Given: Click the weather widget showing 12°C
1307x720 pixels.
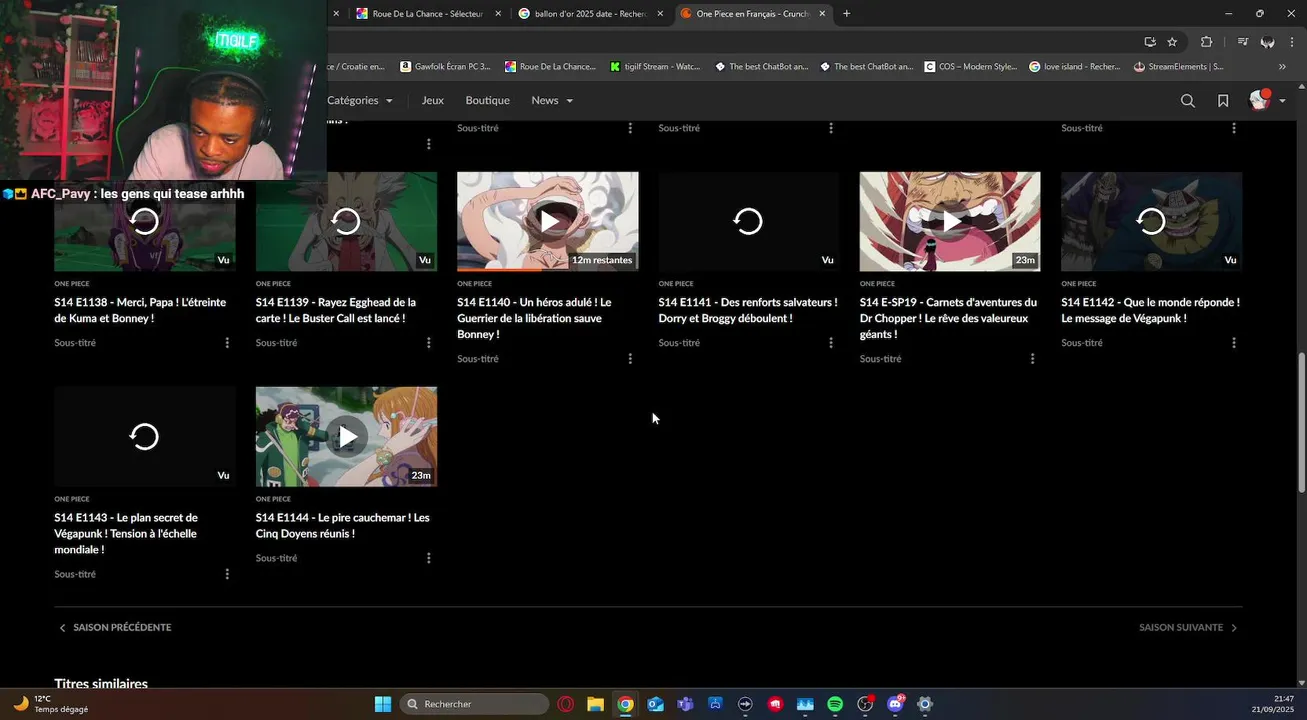Looking at the screenshot, I should point(50,704).
